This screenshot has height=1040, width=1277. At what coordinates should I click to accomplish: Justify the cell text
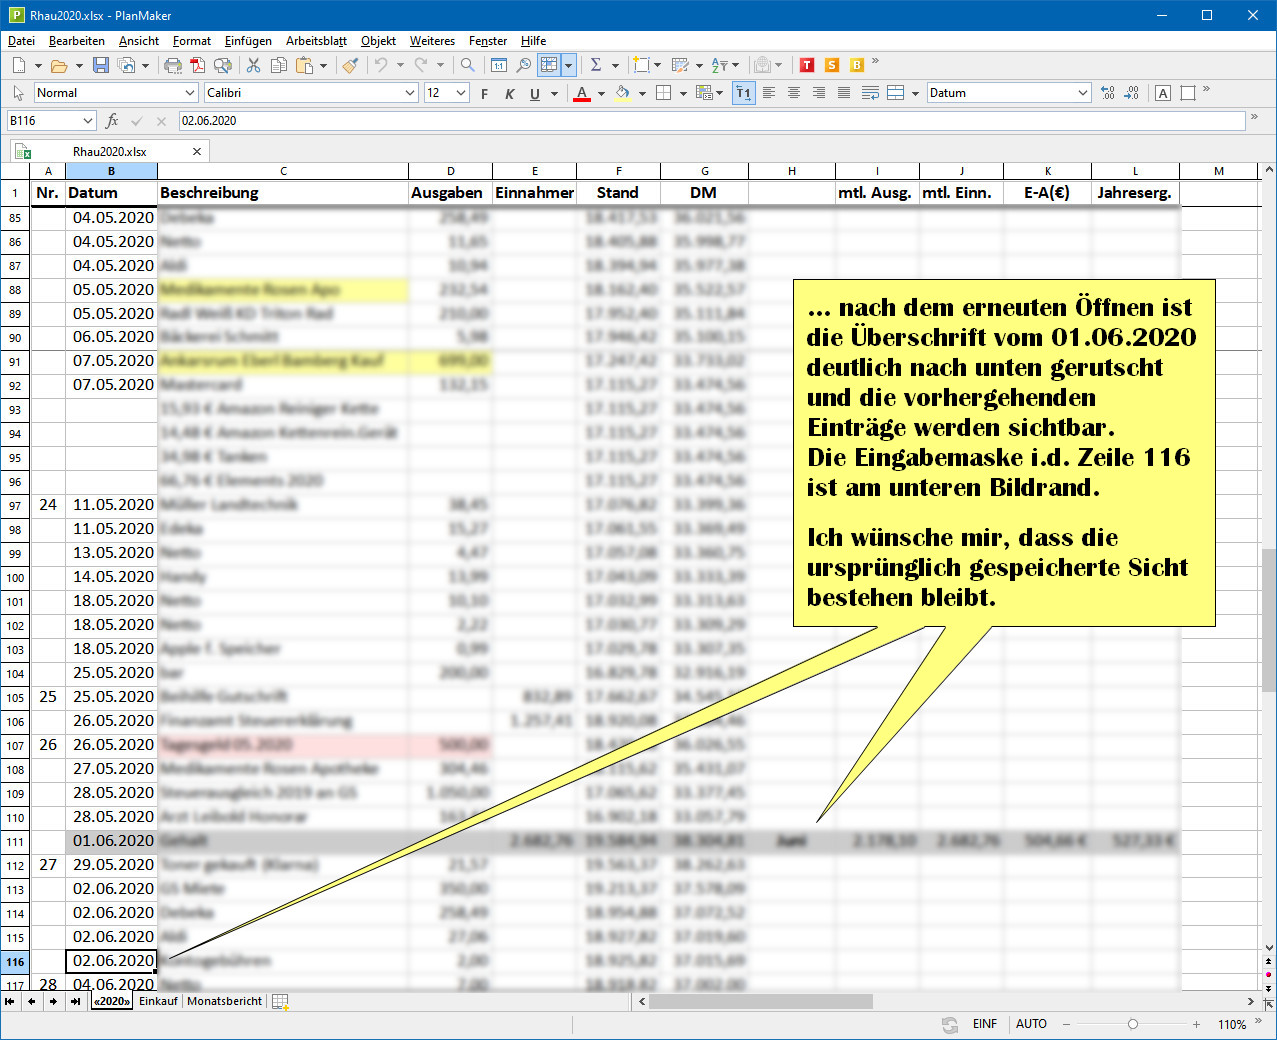[844, 93]
